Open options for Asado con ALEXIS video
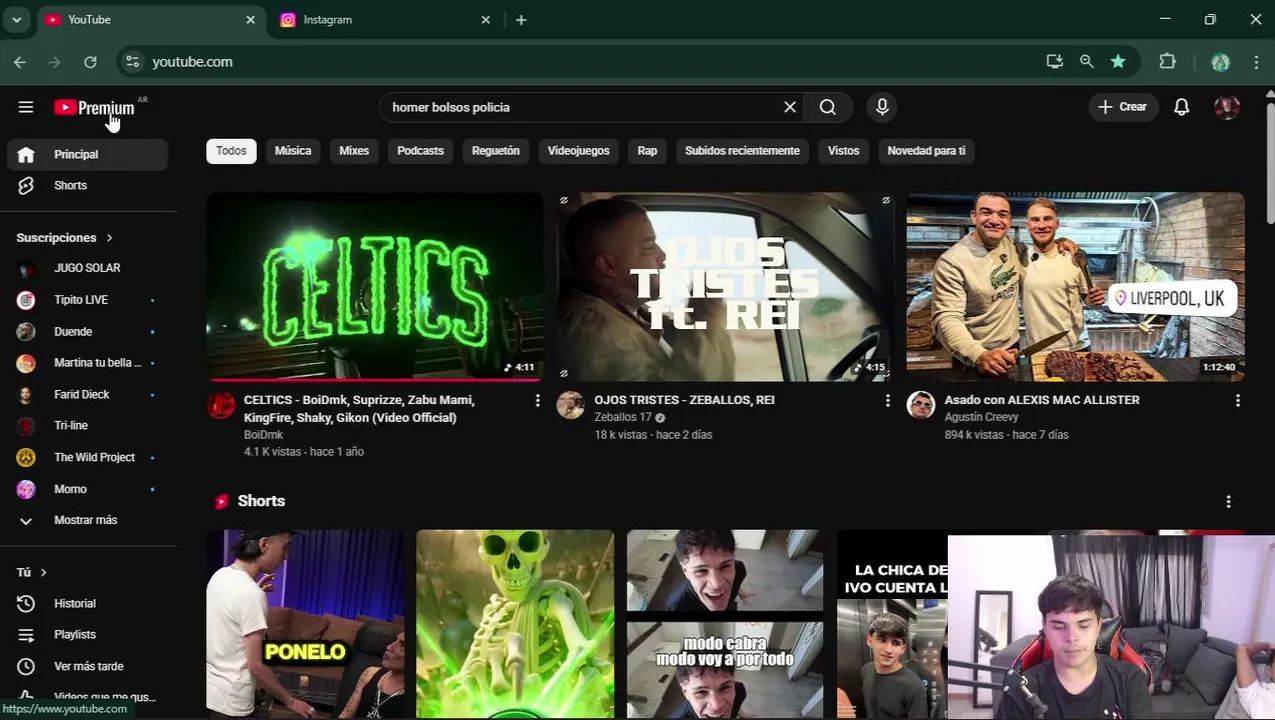1275x720 pixels. click(x=1237, y=401)
